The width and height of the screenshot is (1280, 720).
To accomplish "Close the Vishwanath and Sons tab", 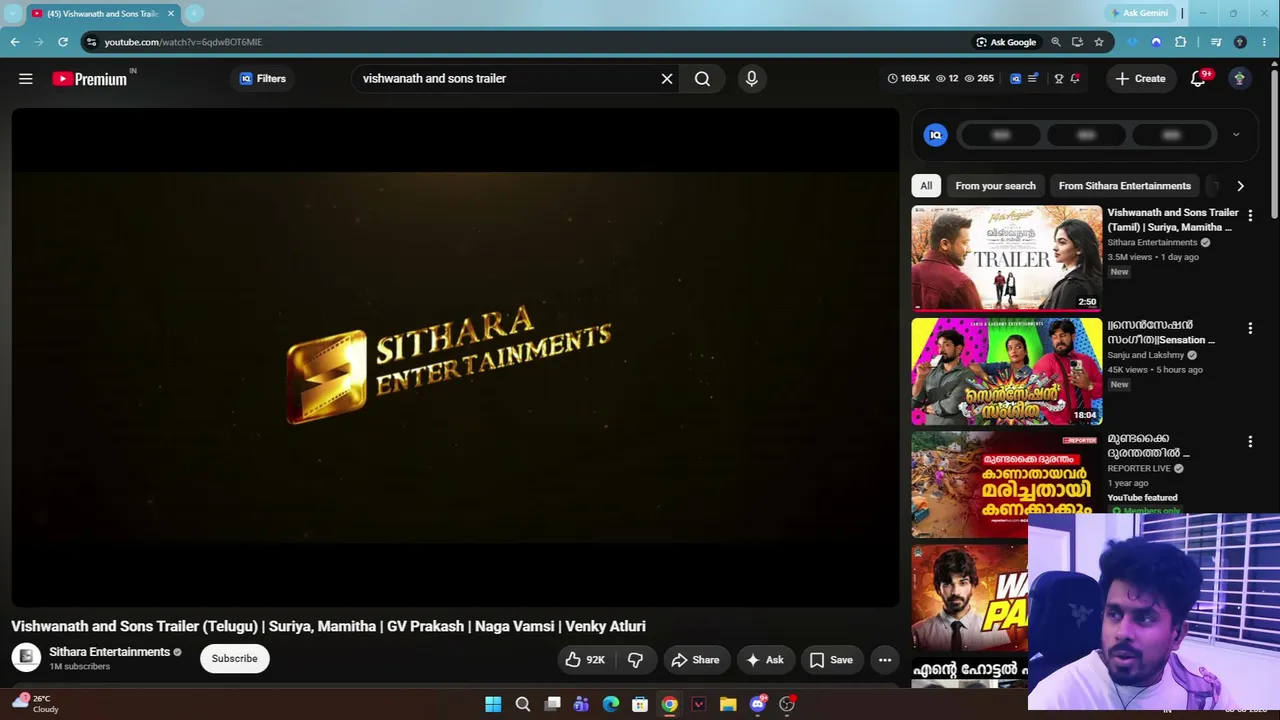I will (171, 14).
